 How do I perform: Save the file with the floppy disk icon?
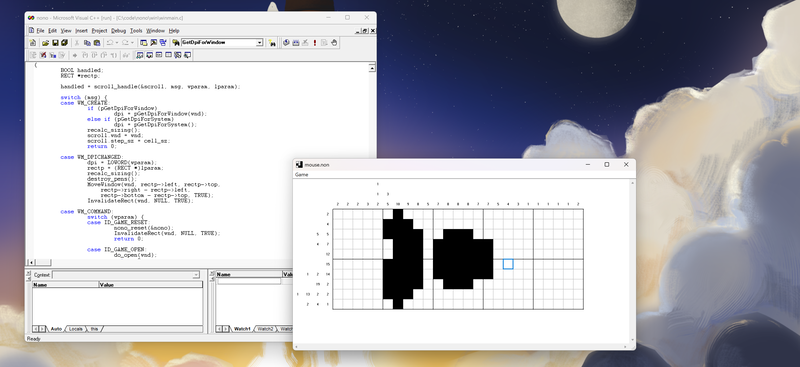pyautogui.click(x=55, y=43)
